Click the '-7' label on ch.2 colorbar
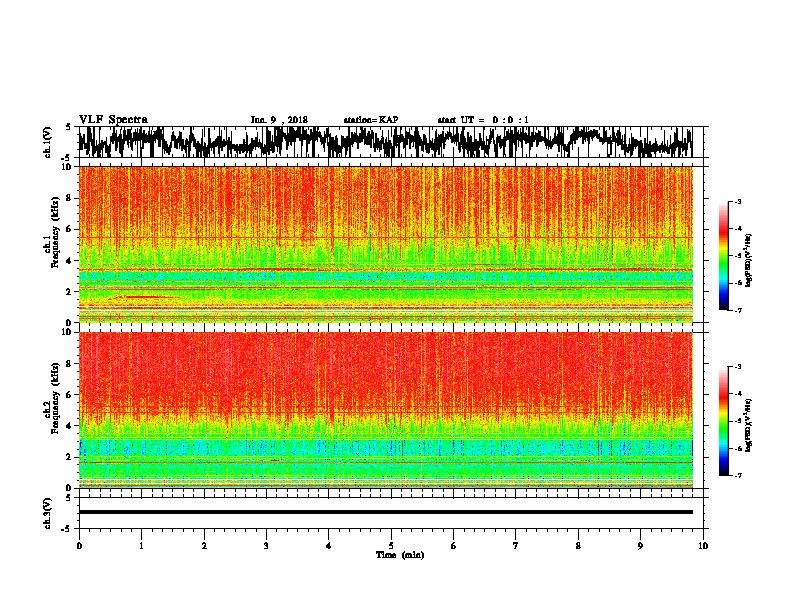Image resolution: width=792 pixels, height=612 pixels. click(737, 475)
